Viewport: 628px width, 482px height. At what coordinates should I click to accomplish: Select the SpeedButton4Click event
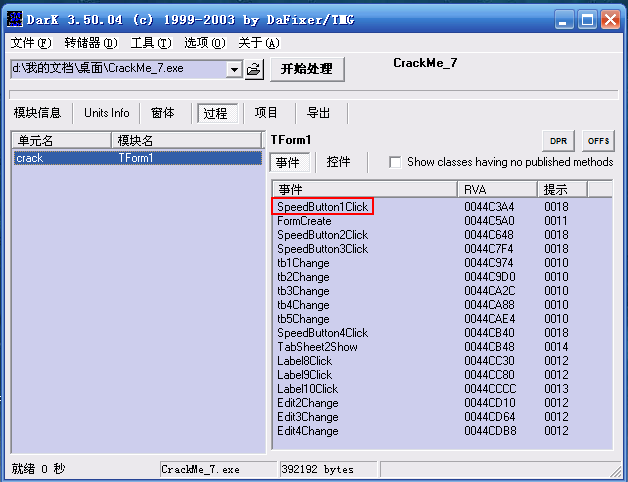322,333
